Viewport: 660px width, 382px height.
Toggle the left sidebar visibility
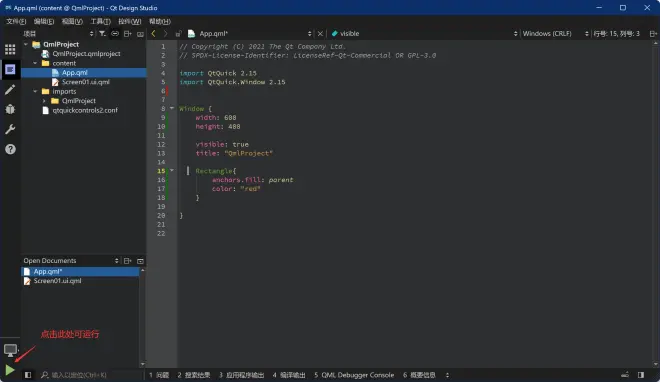(x=28, y=374)
